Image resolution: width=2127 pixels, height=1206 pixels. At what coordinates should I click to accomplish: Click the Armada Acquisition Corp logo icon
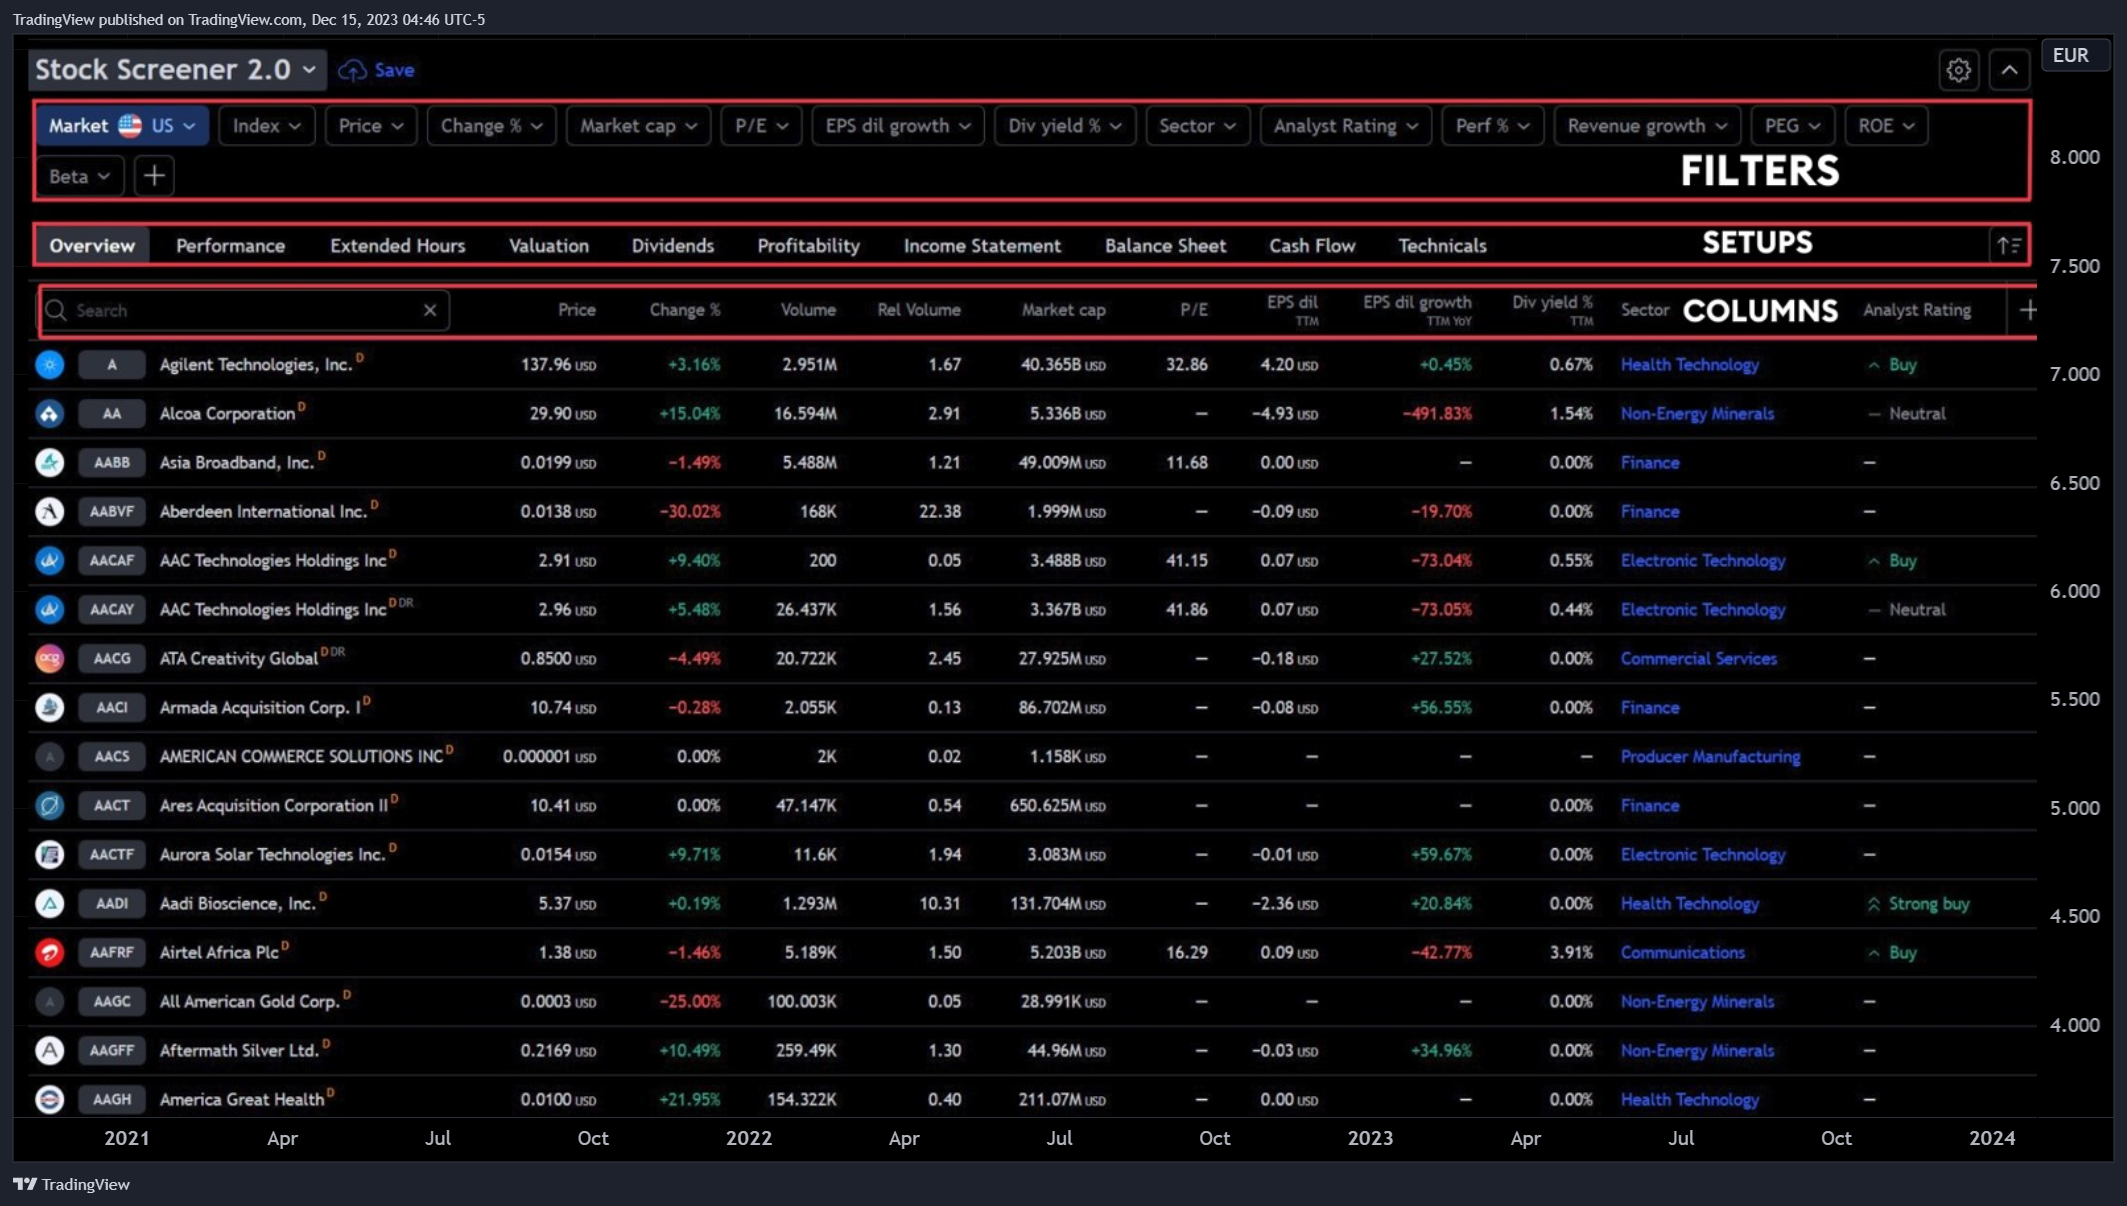[49, 708]
